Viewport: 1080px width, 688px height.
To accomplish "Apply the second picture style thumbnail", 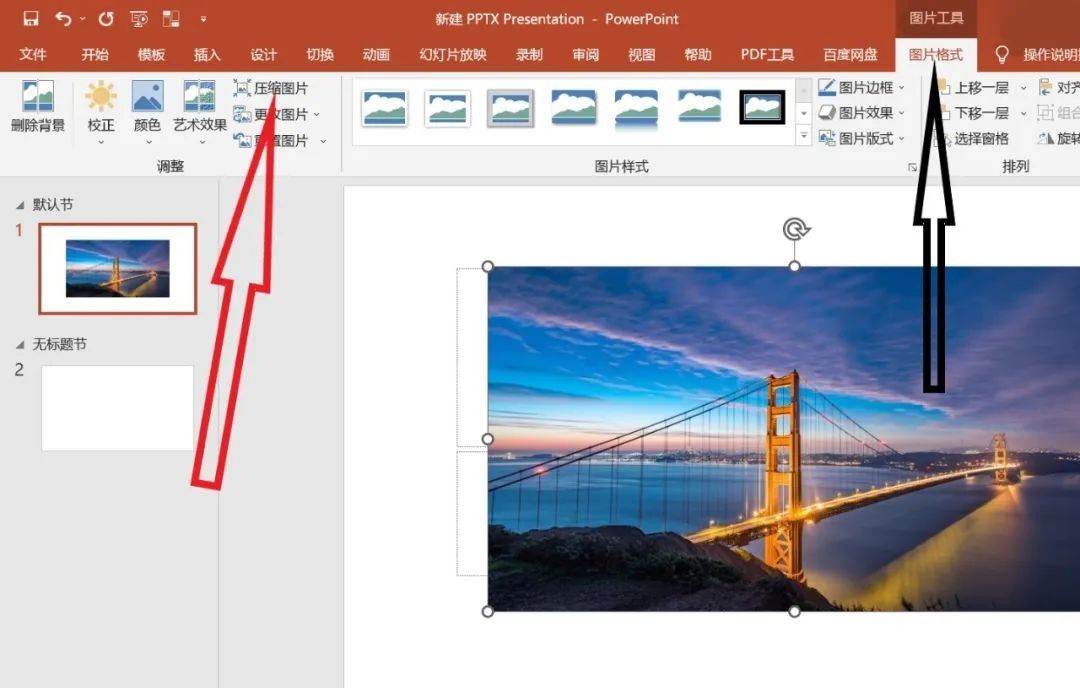I will click(448, 108).
